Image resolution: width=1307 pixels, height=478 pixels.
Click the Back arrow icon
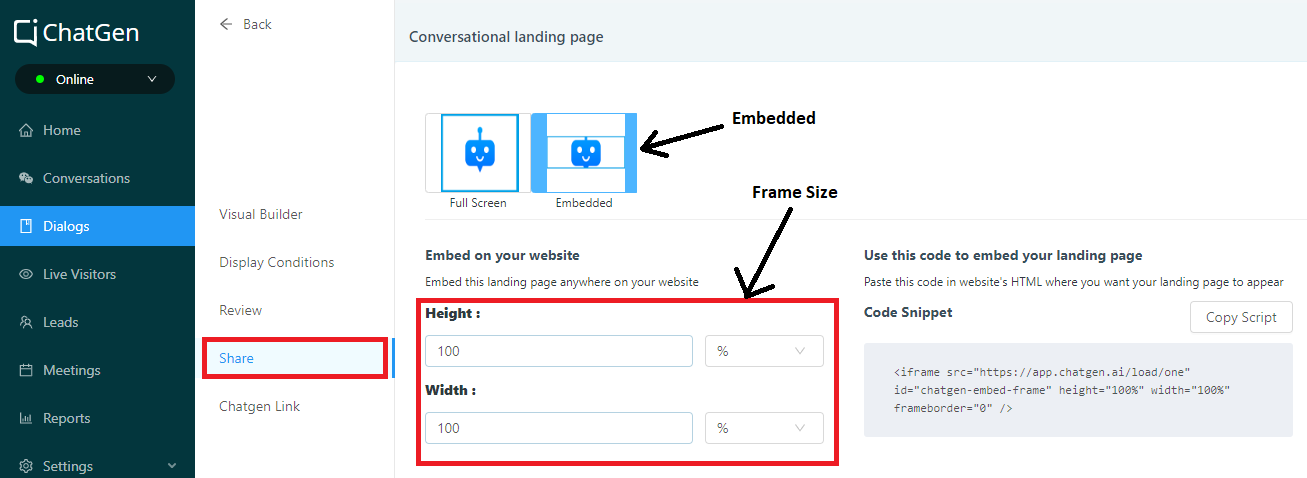[x=226, y=24]
